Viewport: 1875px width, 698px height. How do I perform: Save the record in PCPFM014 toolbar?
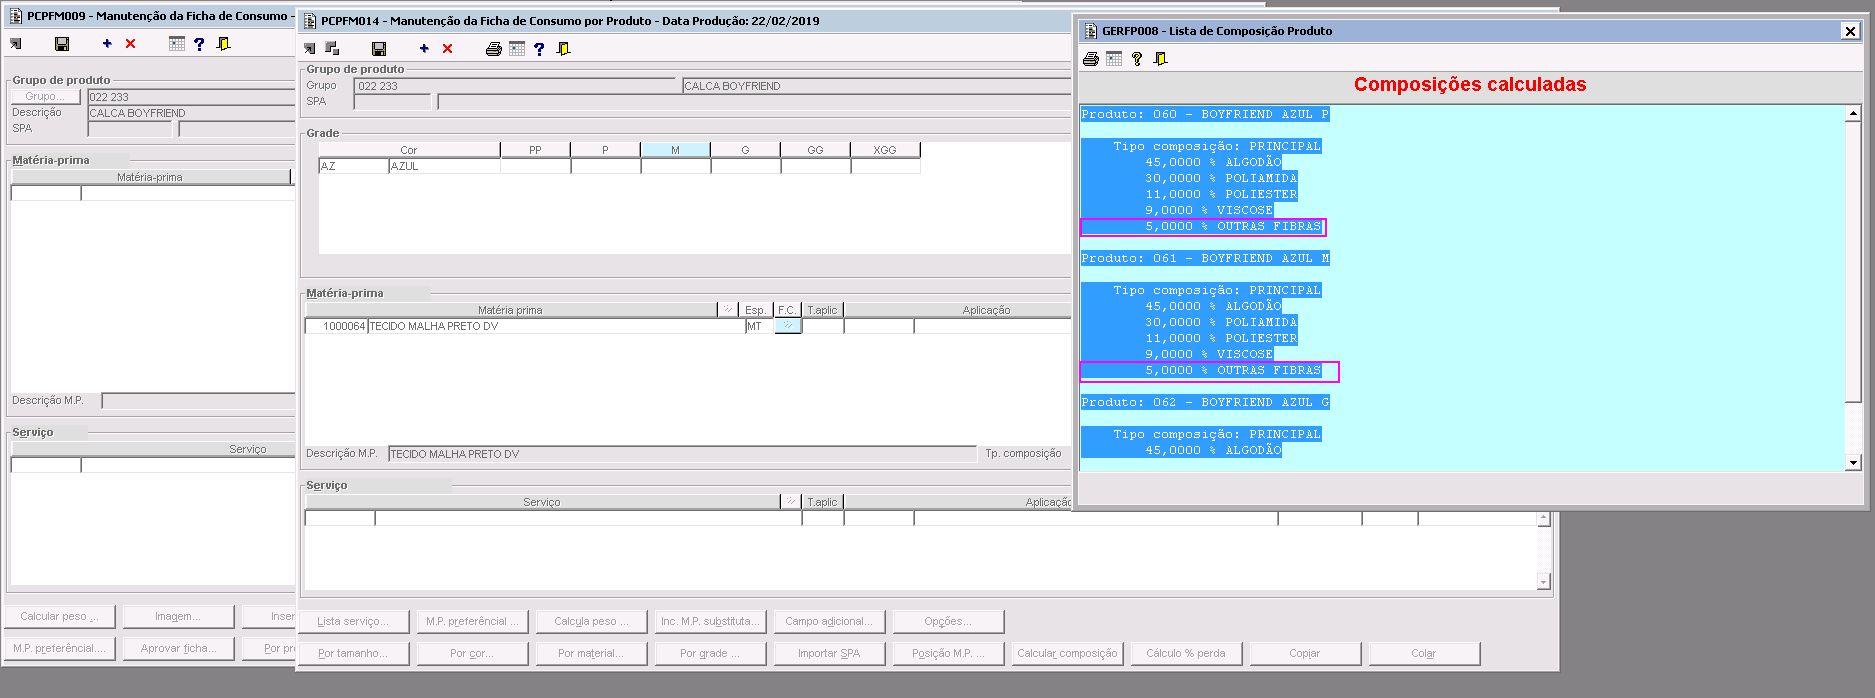pyautogui.click(x=379, y=48)
